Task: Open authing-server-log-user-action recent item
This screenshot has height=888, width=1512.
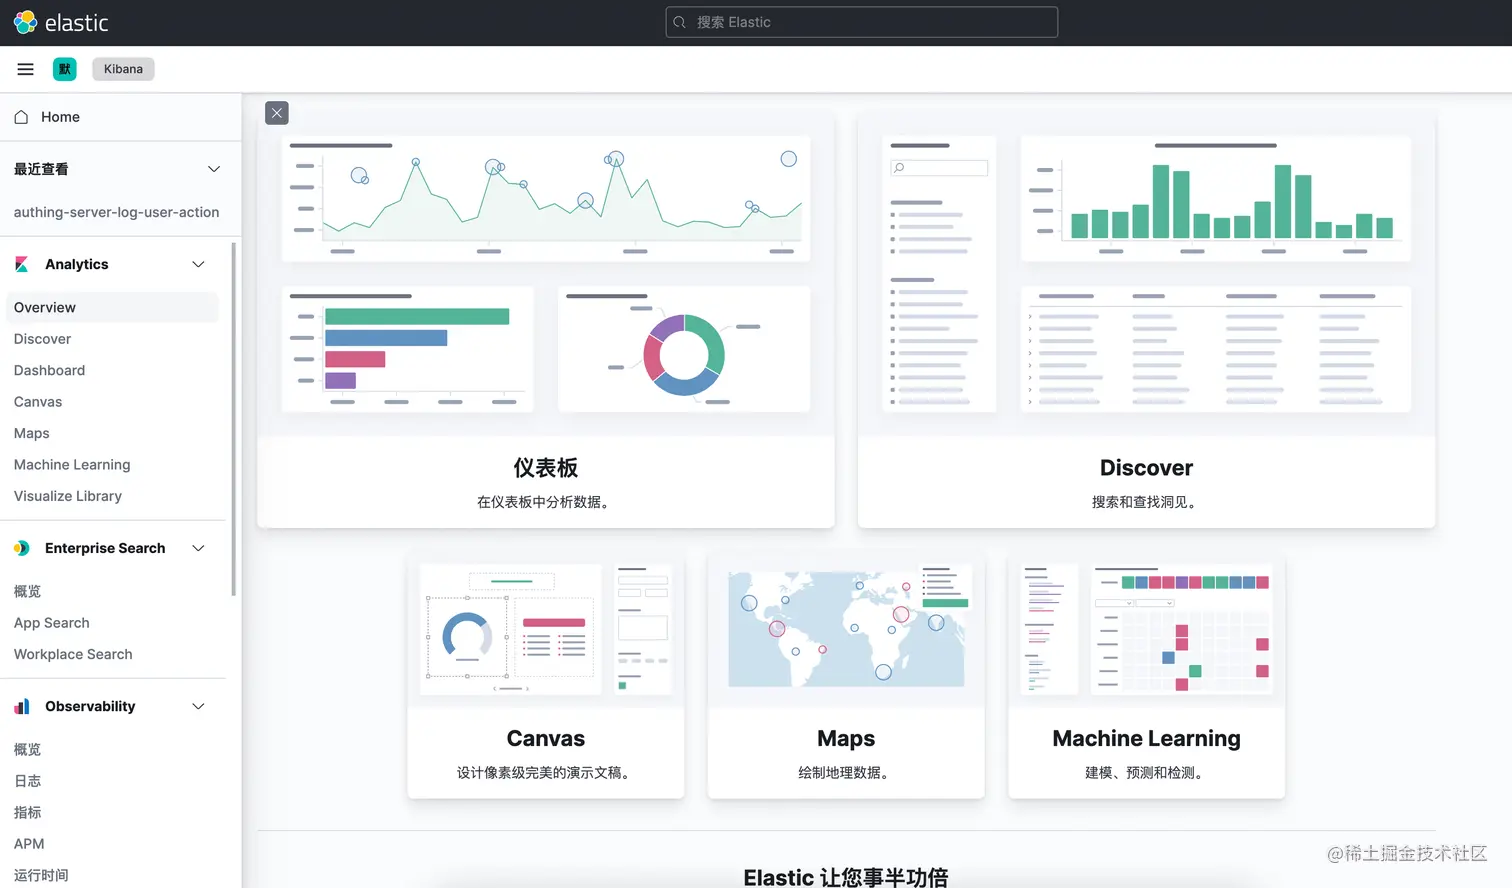Action: point(116,212)
